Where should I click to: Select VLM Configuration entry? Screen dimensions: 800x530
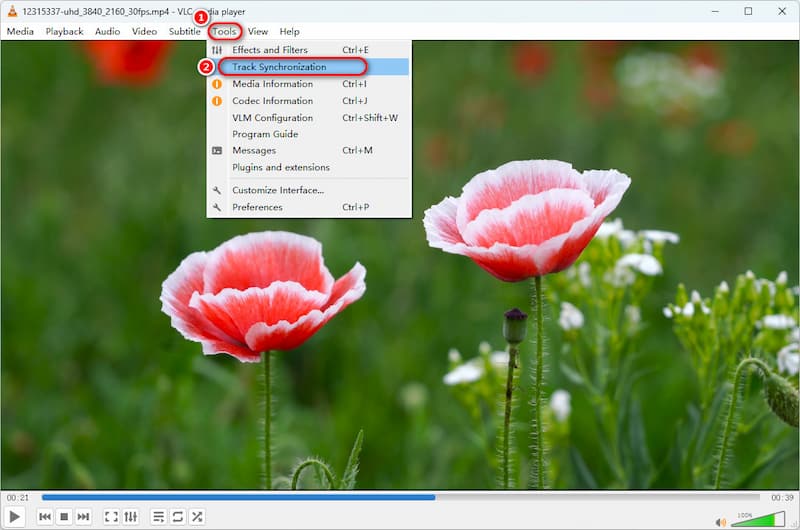coord(309,117)
